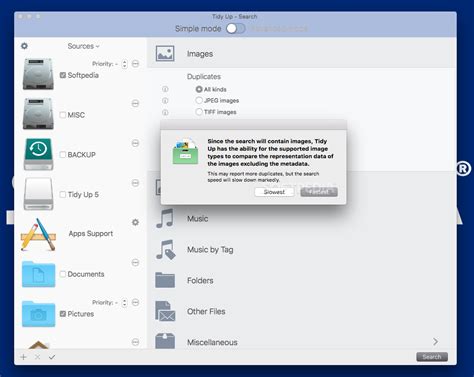The height and width of the screenshot is (377, 474).
Task: Click info icon beside TIFF images
Action: click(165, 112)
